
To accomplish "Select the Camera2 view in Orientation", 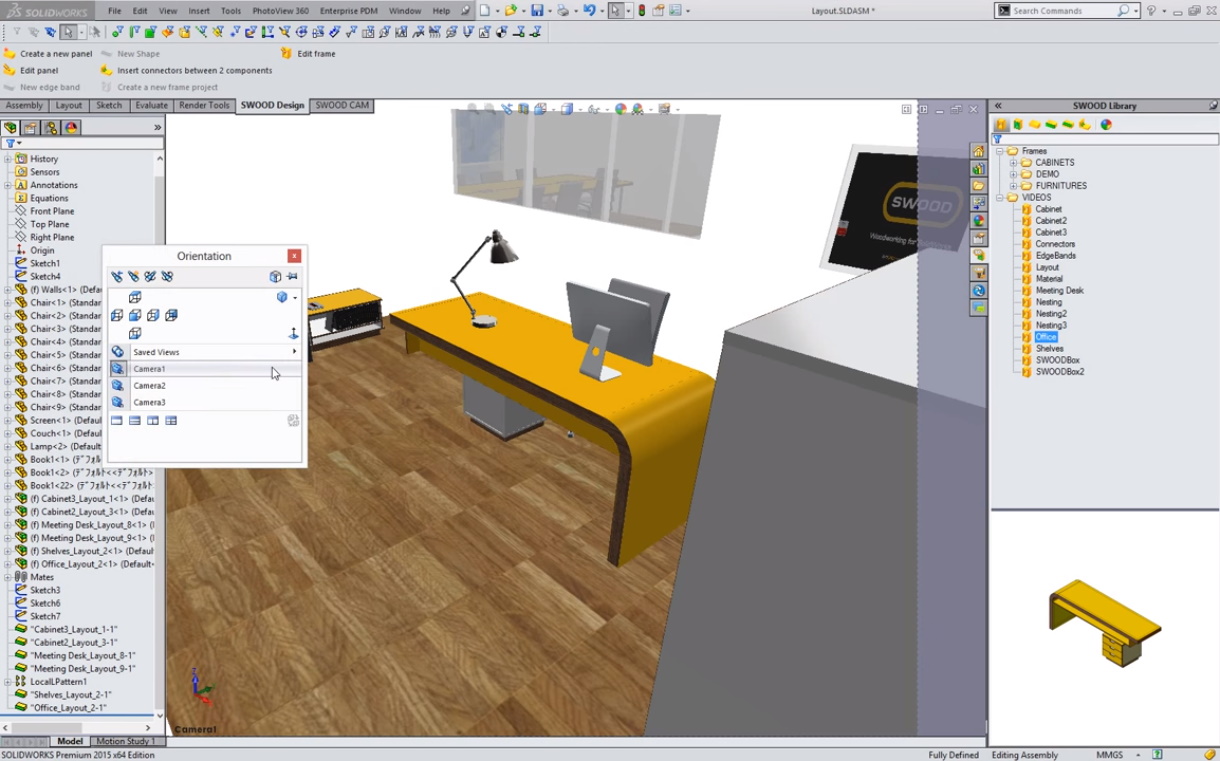I will pyautogui.click(x=149, y=386).
